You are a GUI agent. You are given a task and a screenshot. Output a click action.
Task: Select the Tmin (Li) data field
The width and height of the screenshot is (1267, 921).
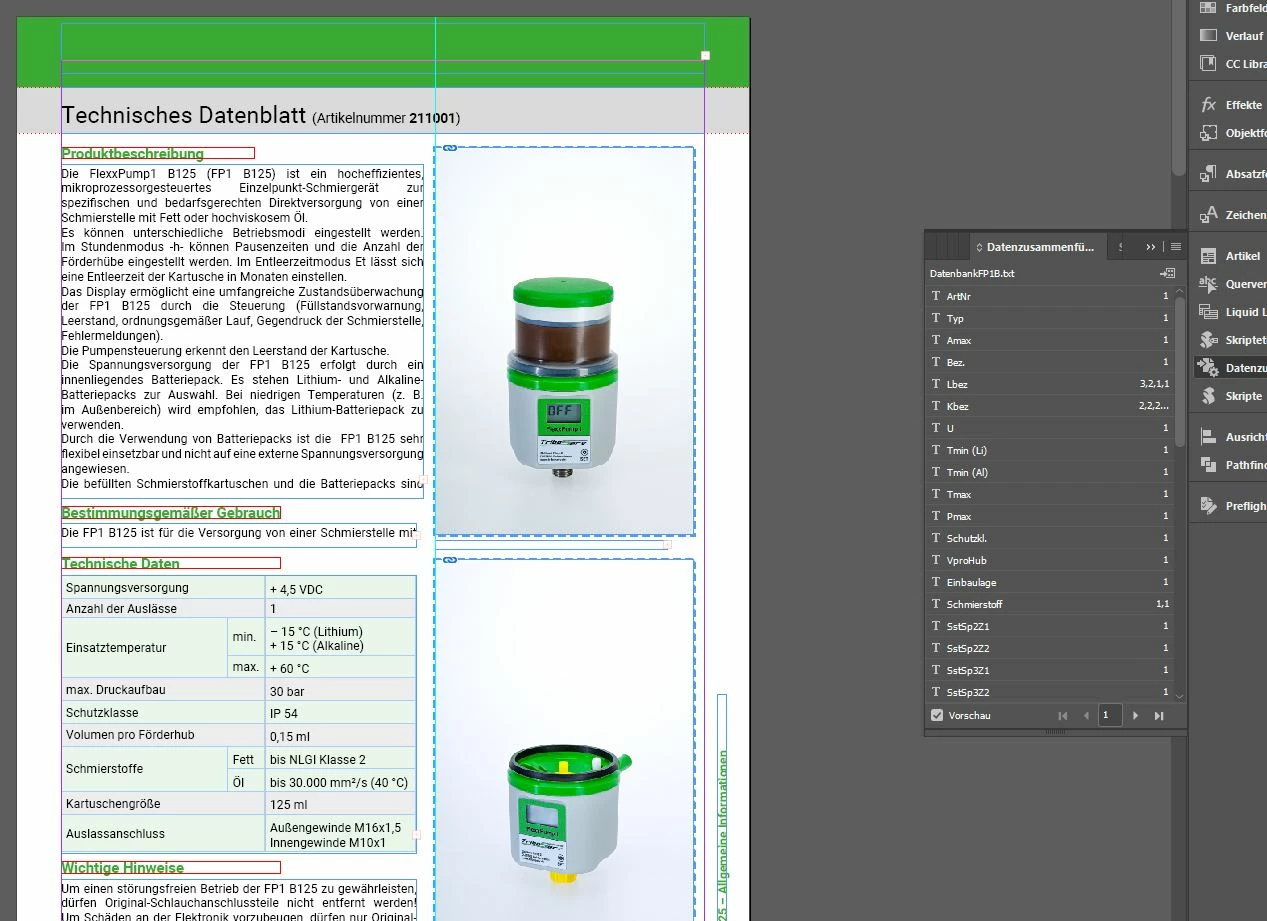point(1050,450)
